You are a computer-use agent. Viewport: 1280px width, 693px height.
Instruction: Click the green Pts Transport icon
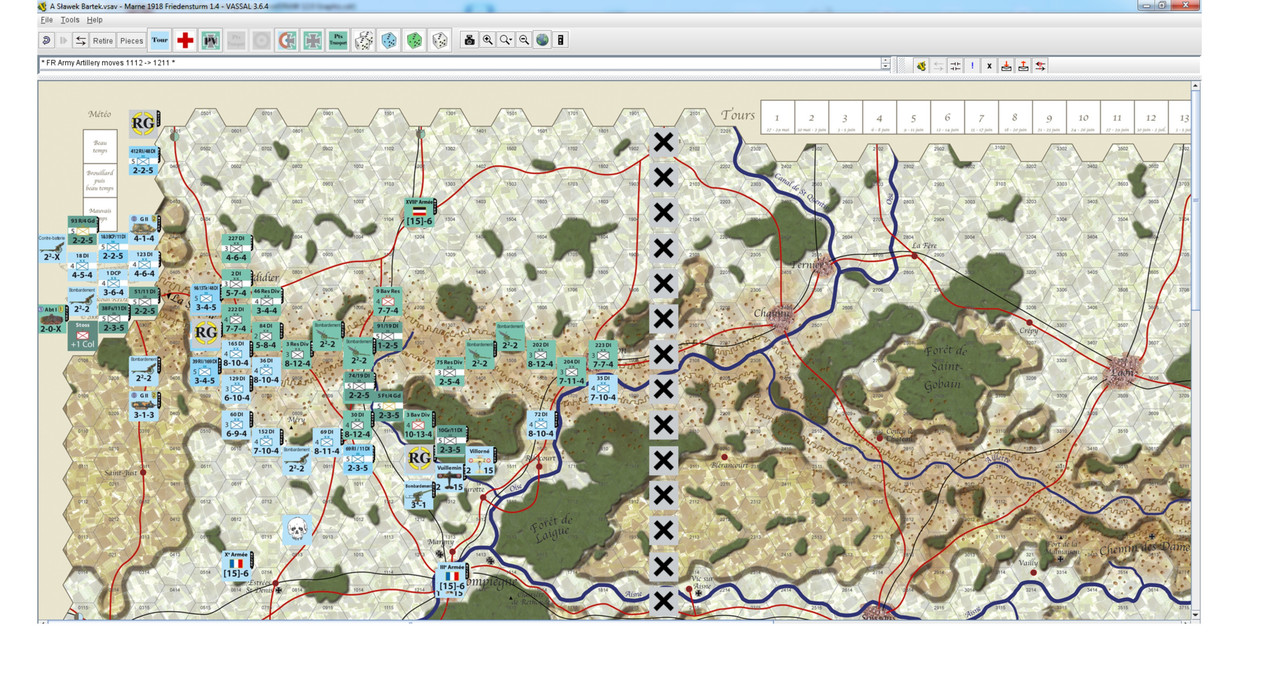tap(338, 40)
